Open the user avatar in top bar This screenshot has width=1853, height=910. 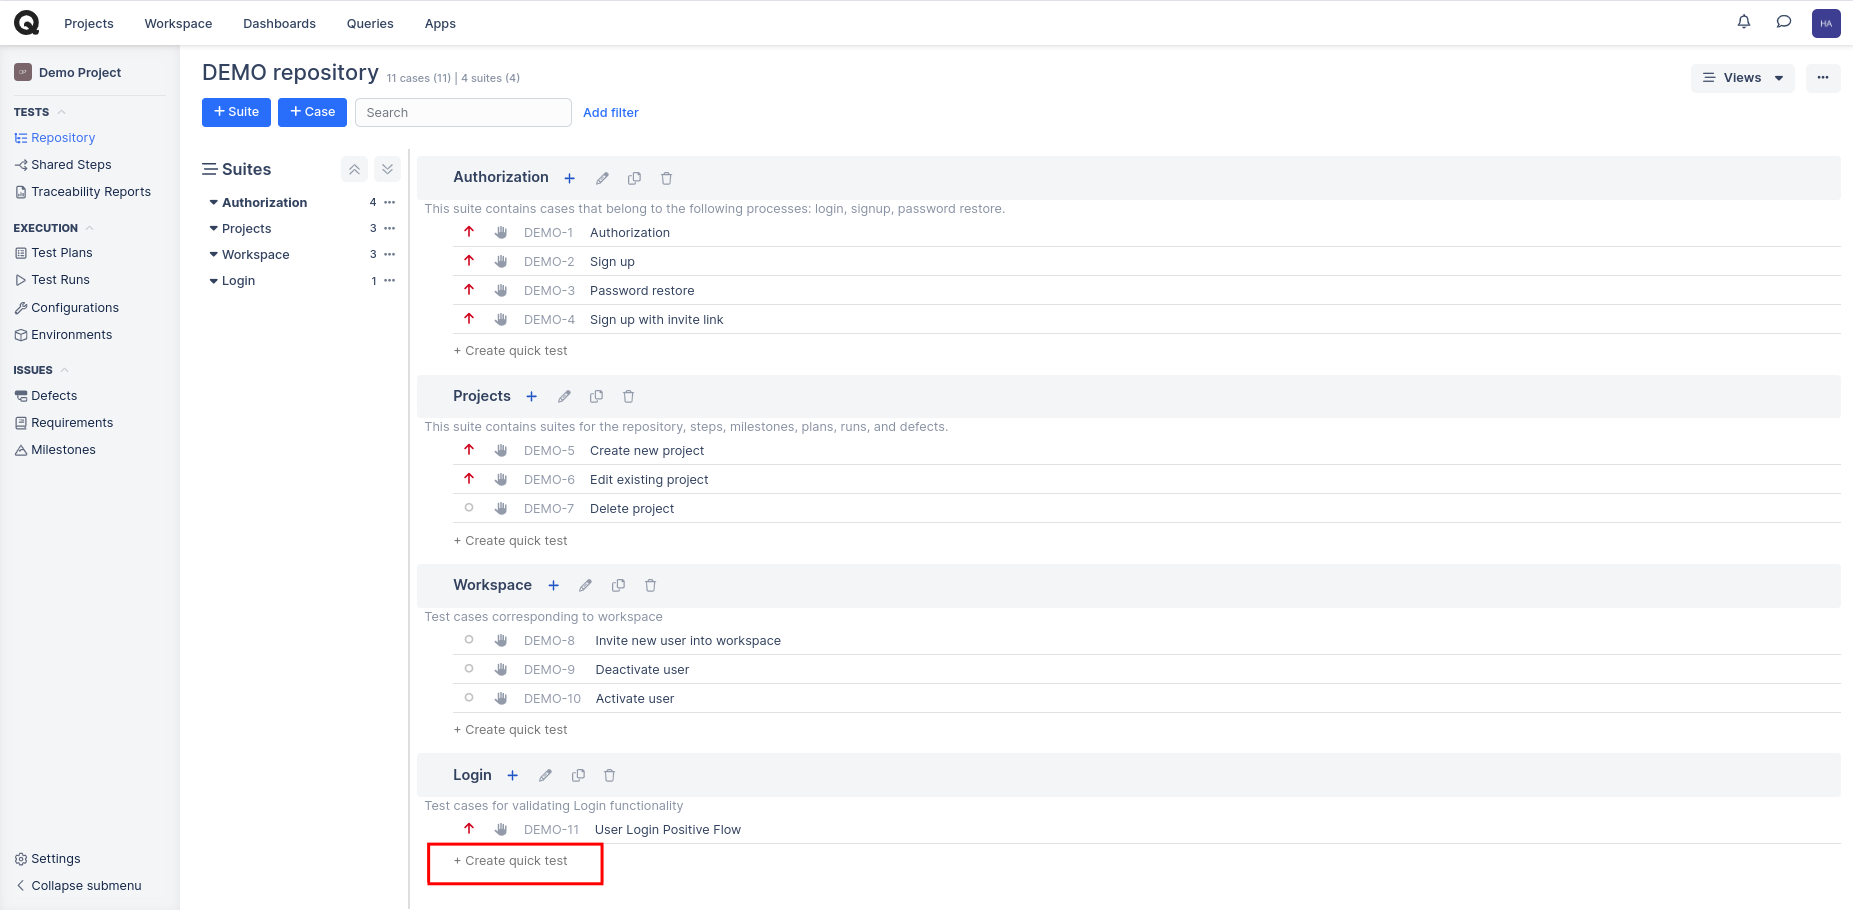pyautogui.click(x=1825, y=23)
